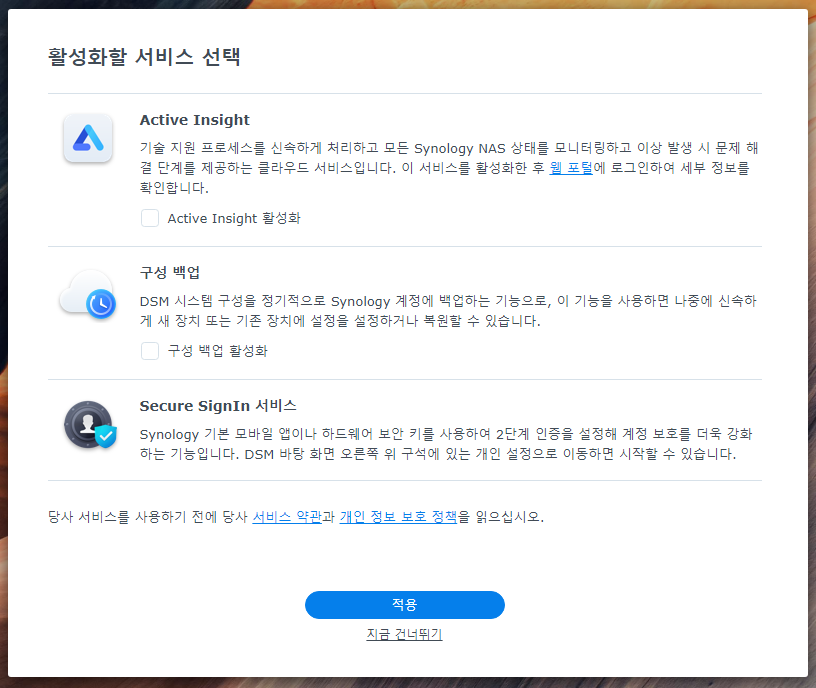This screenshot has height=688, width=816.
Task: Click the 구성 백업 section title
Action: [170, 272]
